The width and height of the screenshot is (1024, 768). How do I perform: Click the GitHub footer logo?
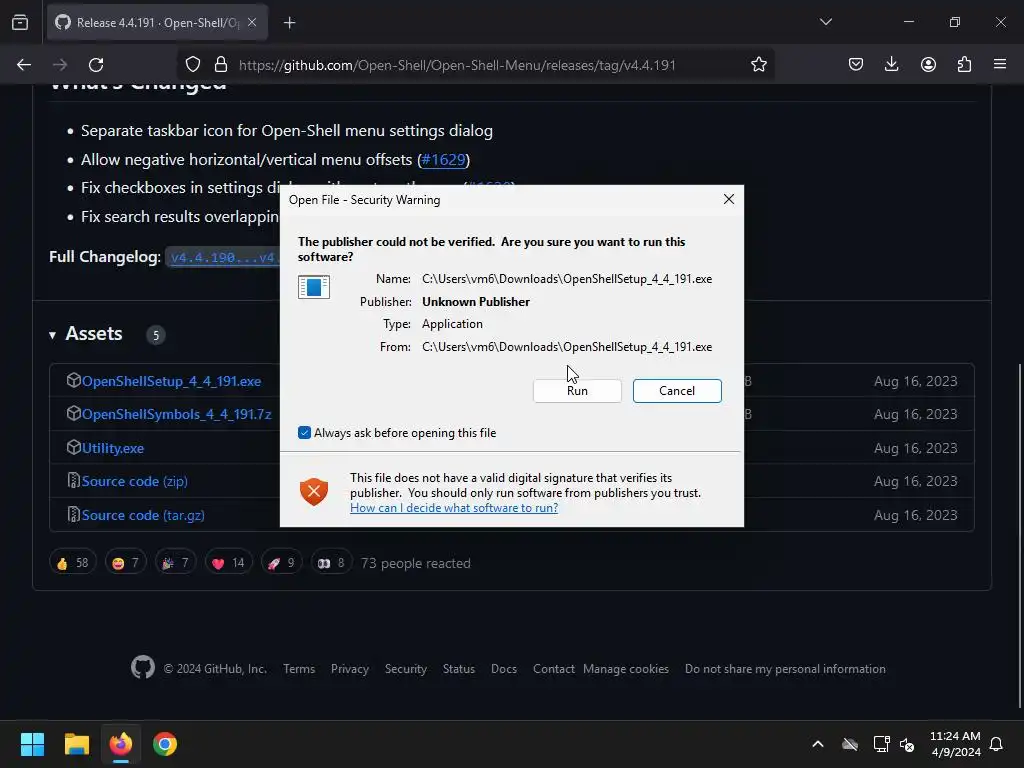click(x=142, y=667)
